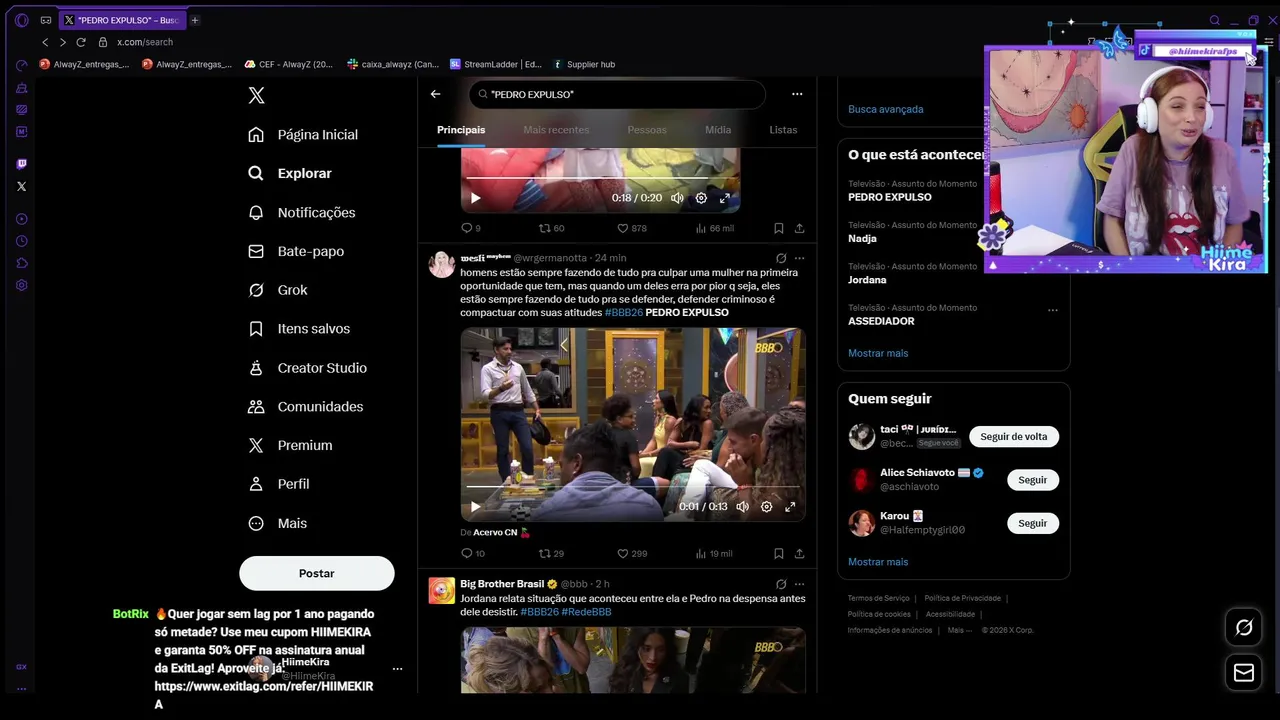1280x720 pixels.
Task: Go back with search arrow
Action: tap(435, 94)
